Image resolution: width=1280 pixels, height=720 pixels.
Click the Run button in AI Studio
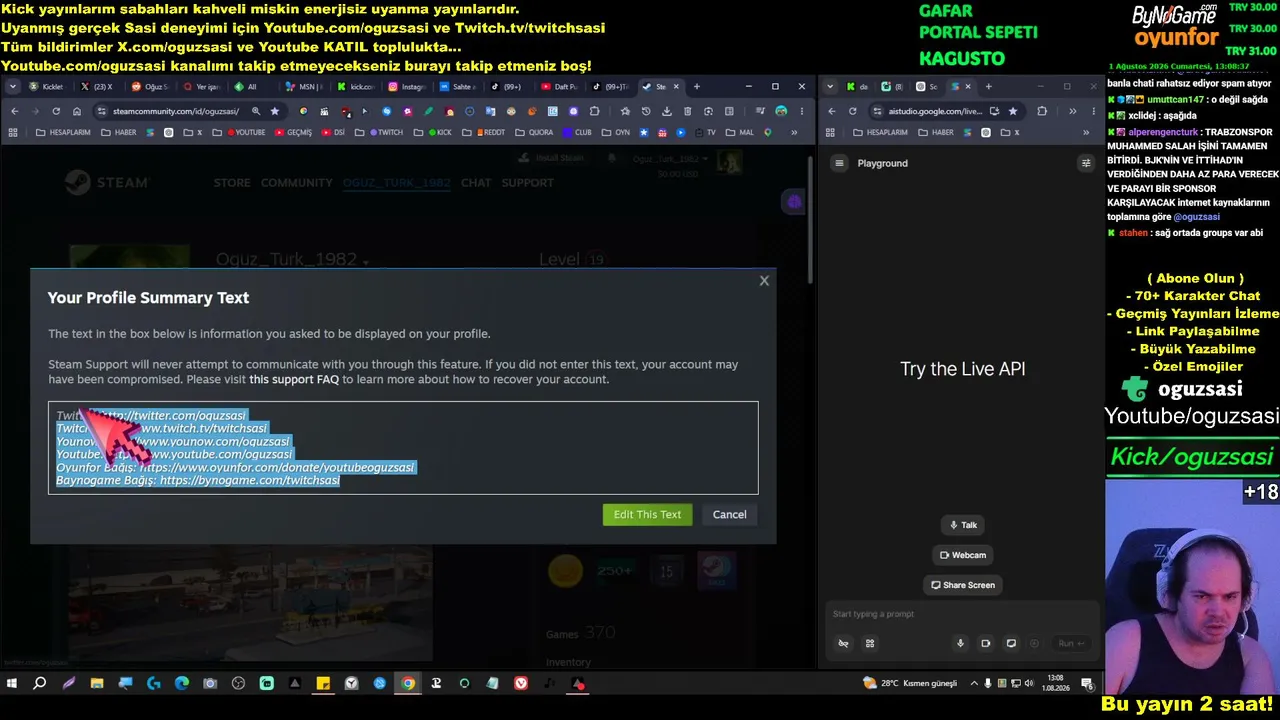click(x=1072, y=643)
